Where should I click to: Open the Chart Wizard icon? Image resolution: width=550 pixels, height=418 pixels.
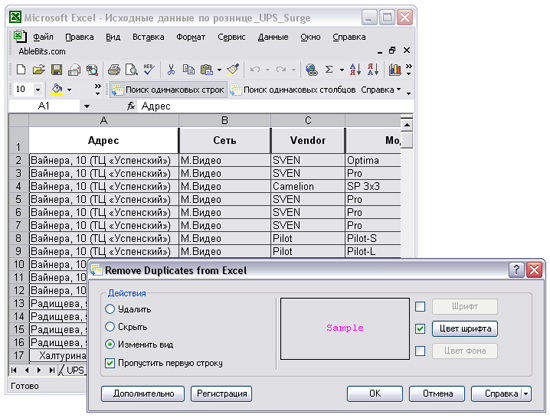pyautogui.click(x=395, y=70)
